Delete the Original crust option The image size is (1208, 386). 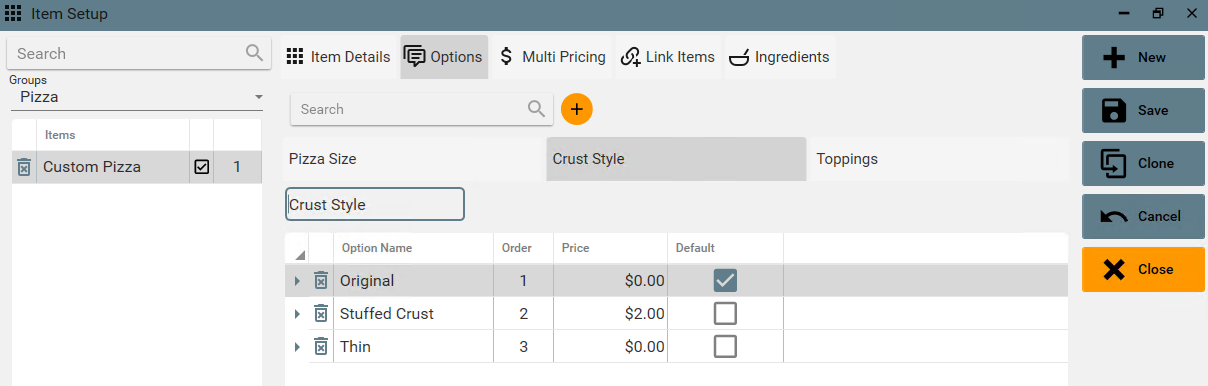click(321, 281)
